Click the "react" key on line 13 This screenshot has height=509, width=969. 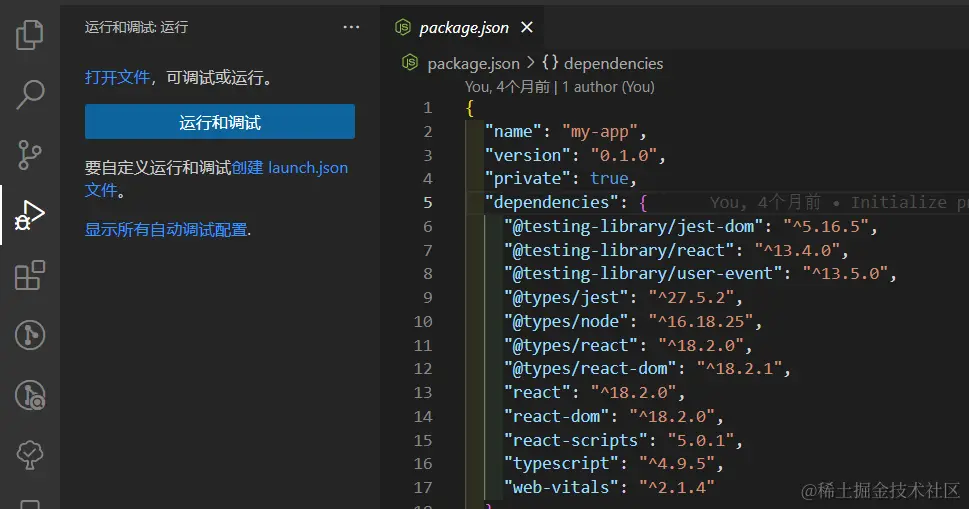[x=537, y=392]
